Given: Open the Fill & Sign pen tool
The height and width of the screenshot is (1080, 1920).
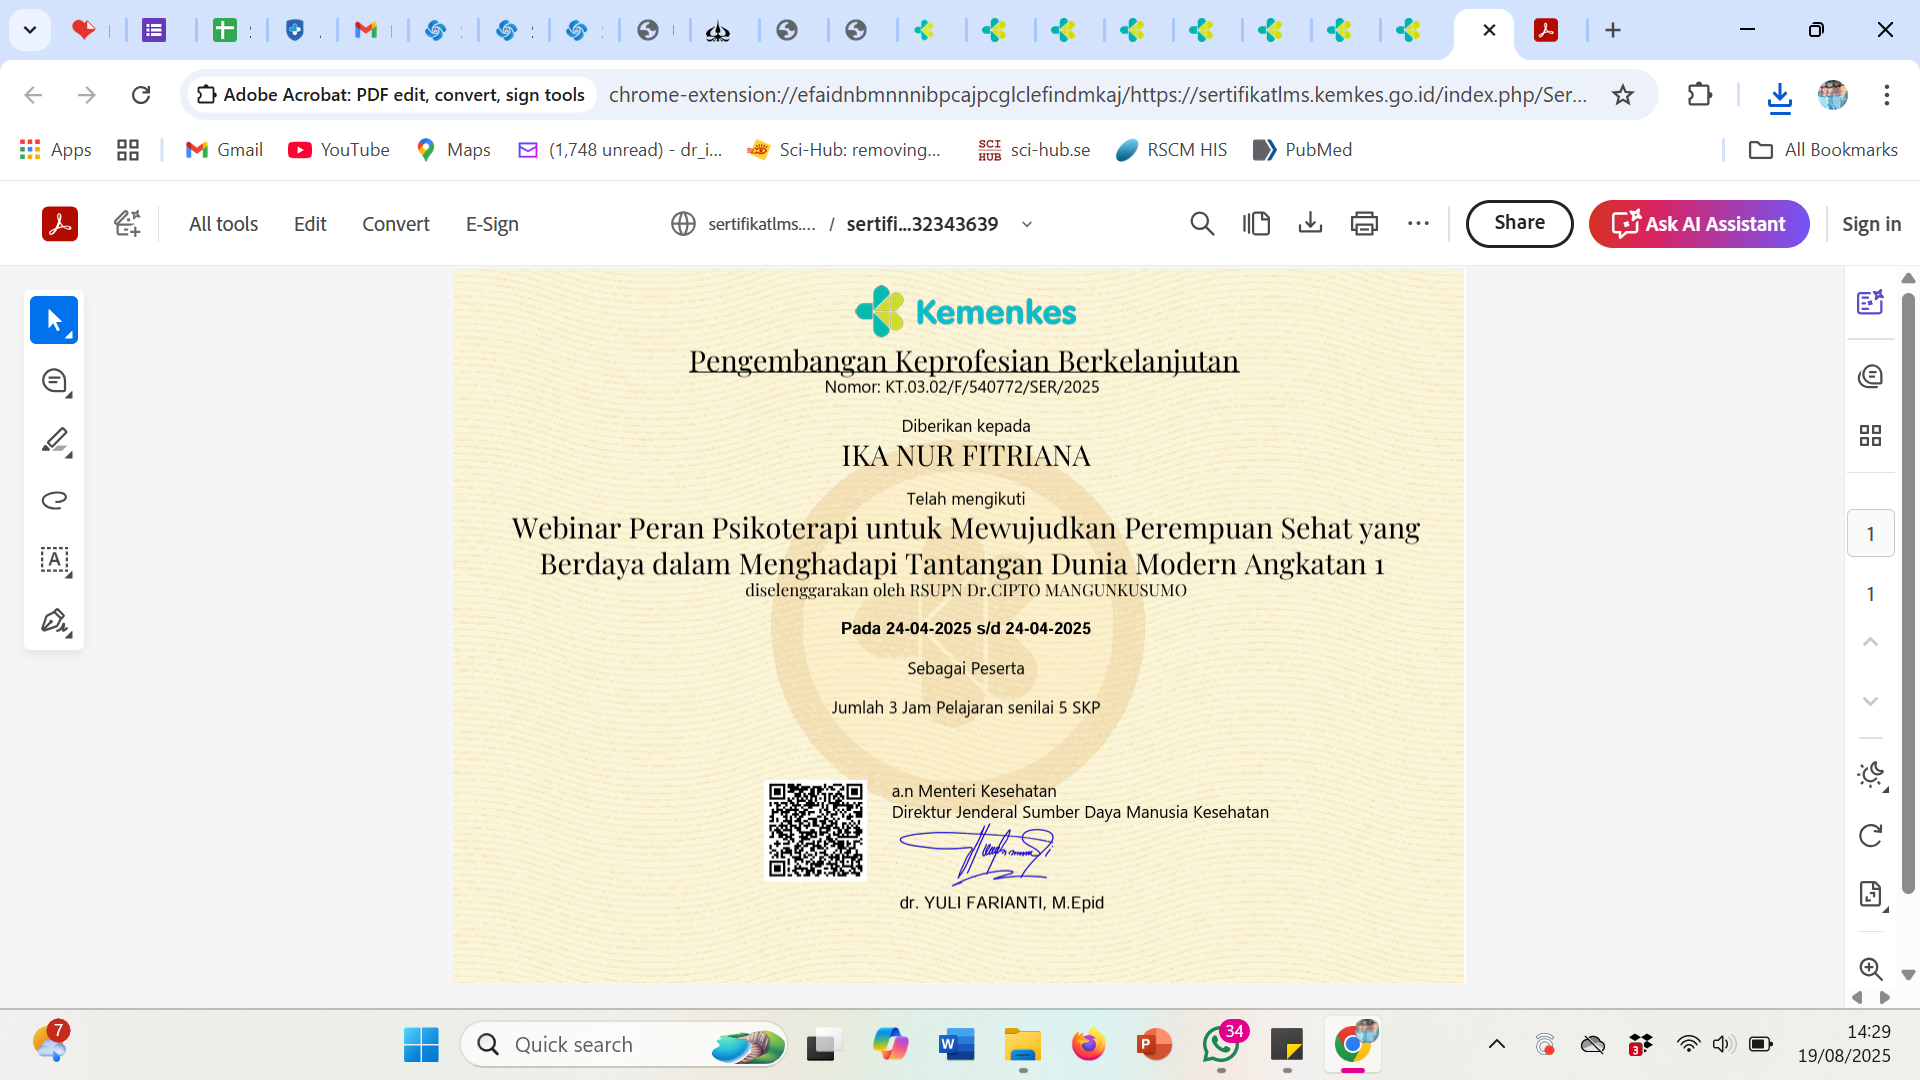Looking at the screenshot, I should (x=54, y=621).
